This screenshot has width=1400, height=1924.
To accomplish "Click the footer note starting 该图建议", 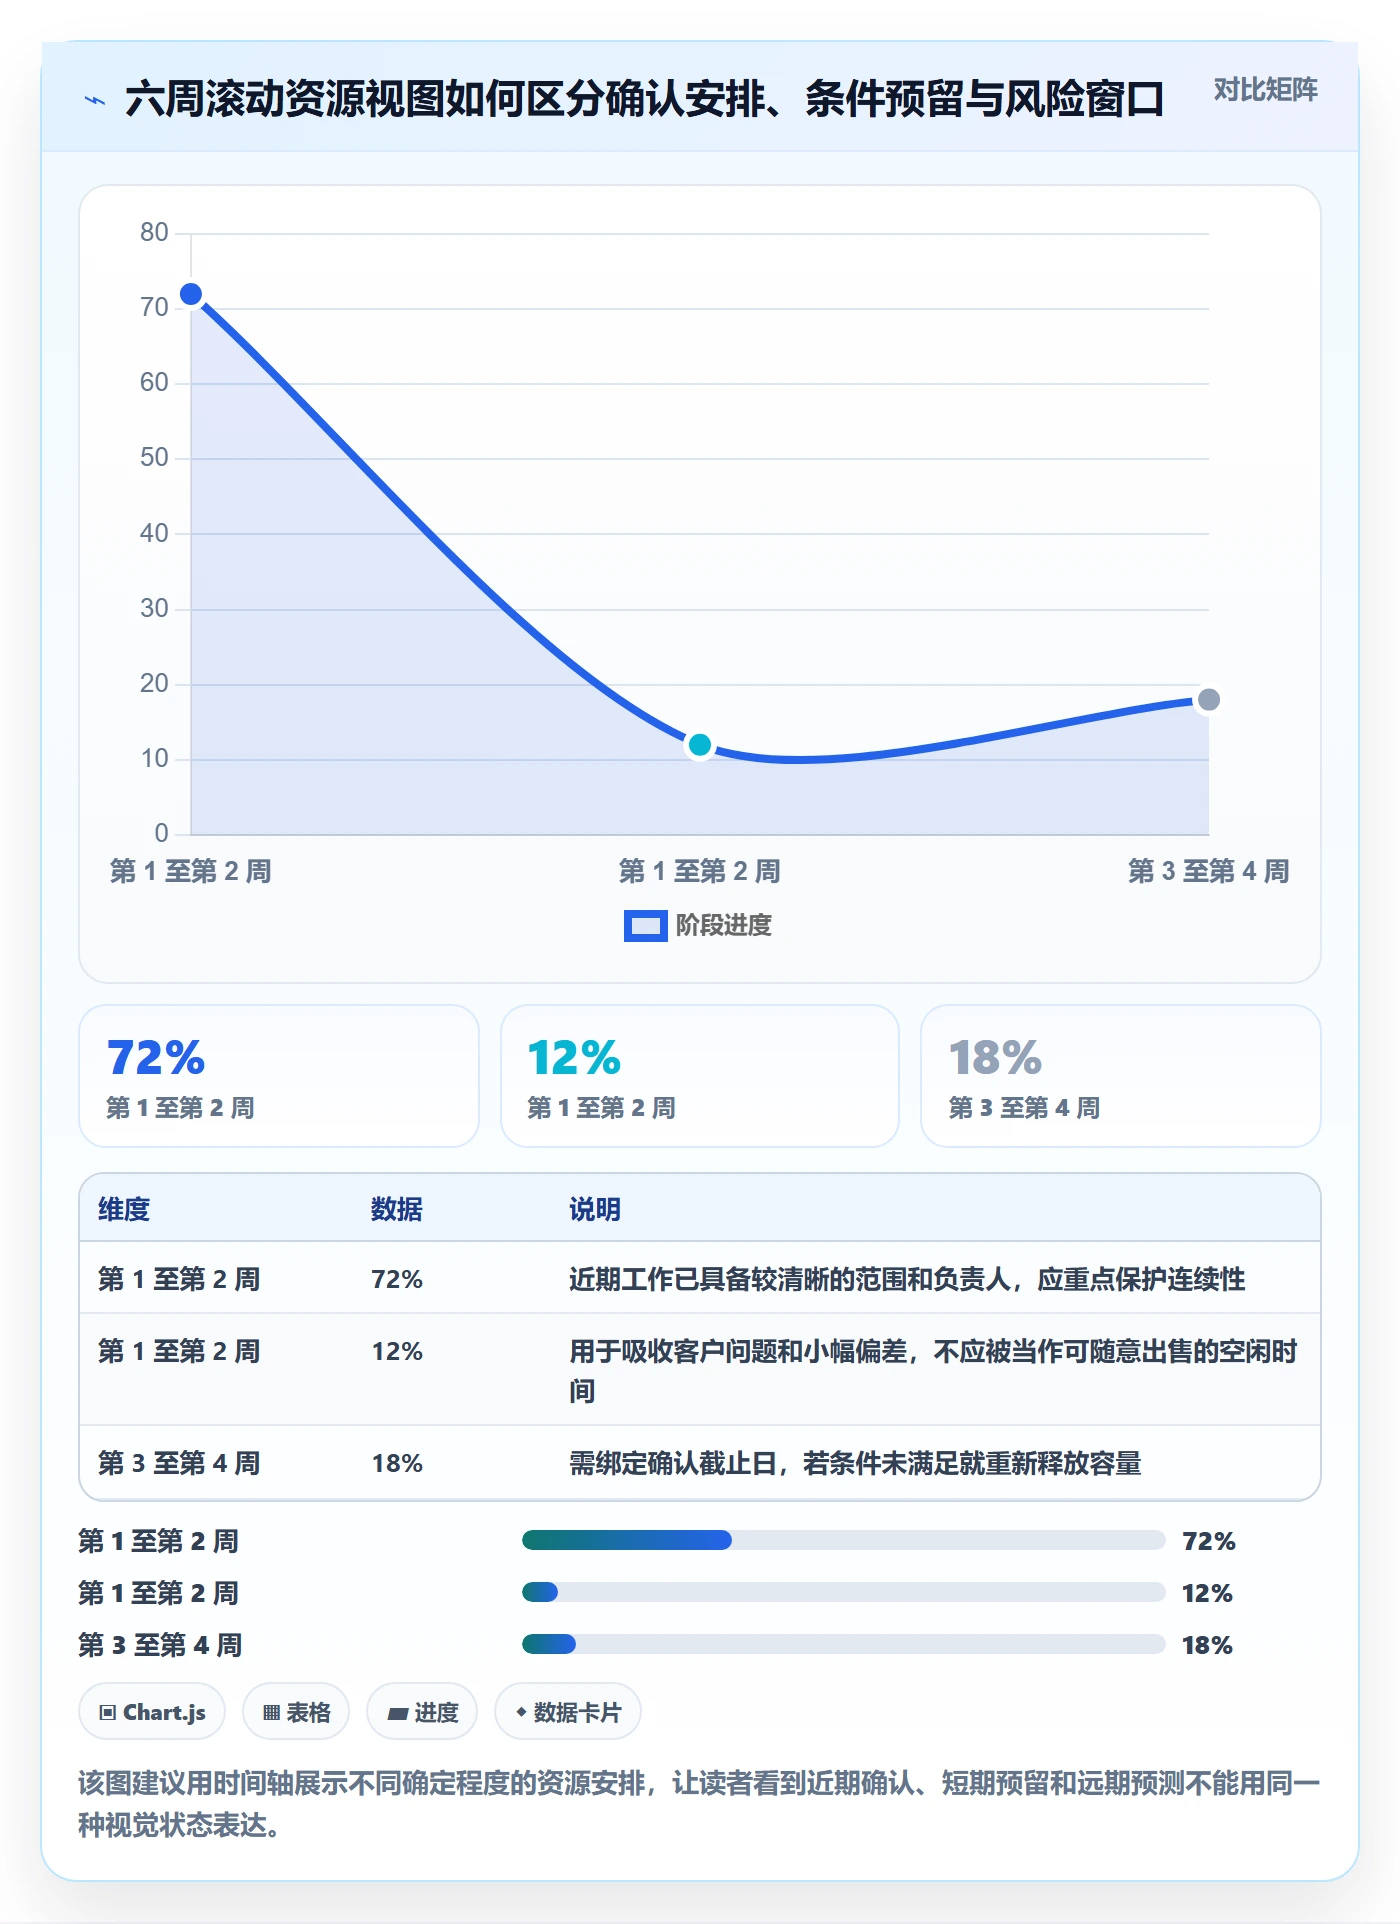I will 699,1803.
